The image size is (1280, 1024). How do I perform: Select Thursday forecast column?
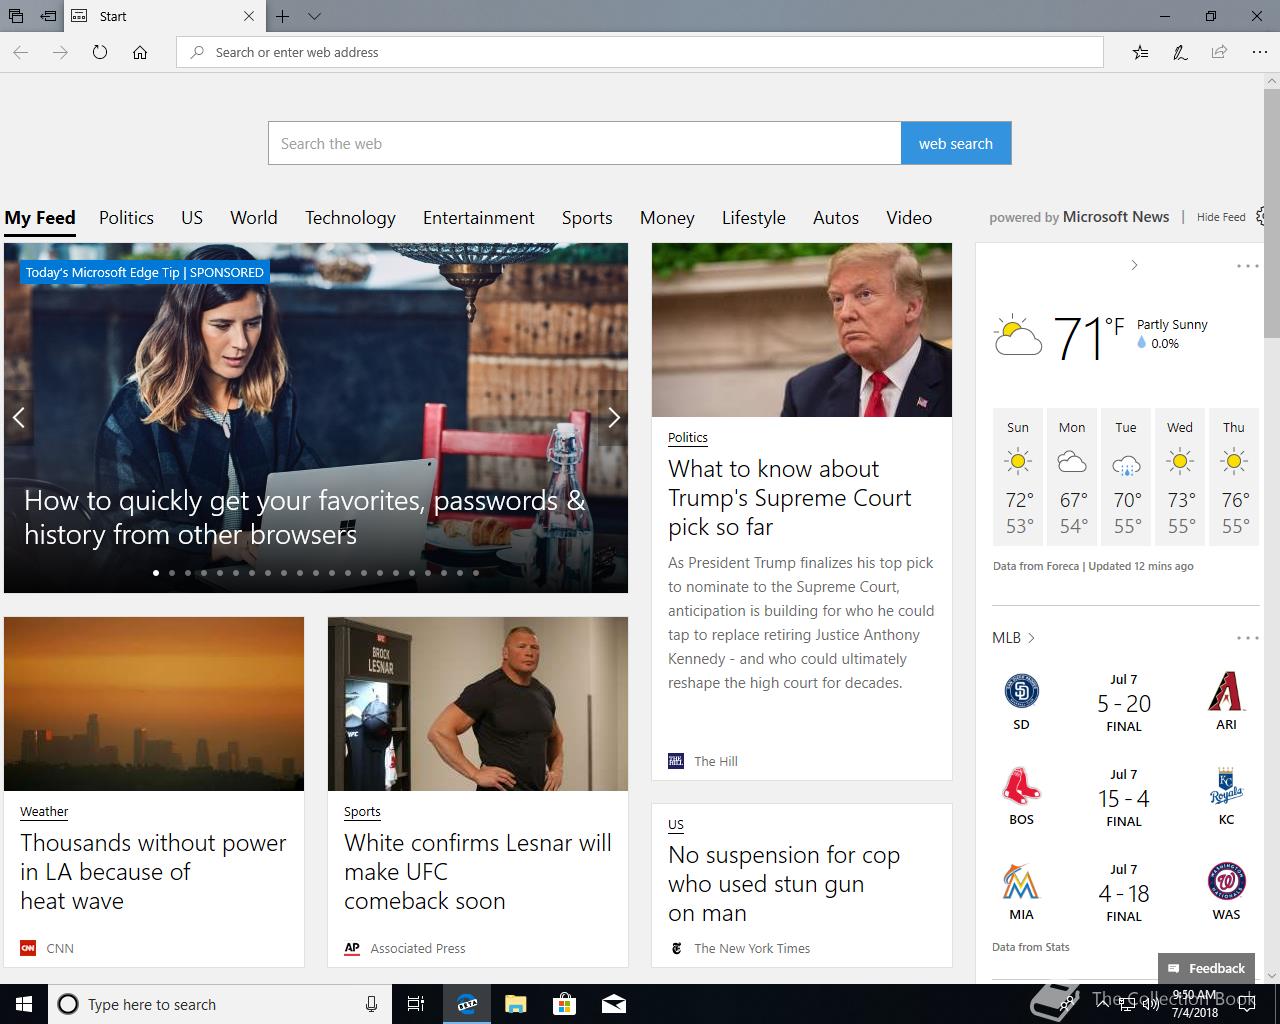point(1234,476)
